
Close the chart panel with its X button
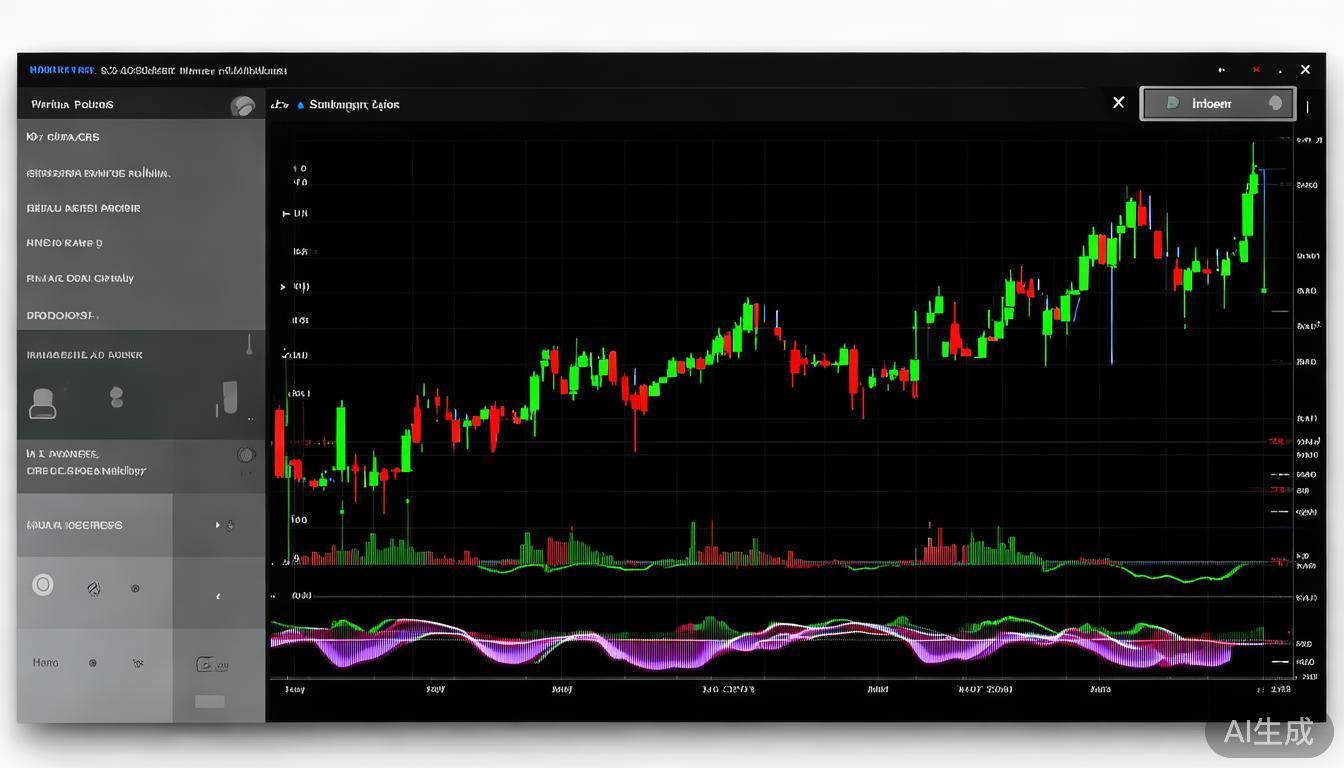pyautogui.click(x=1119, y=102)
